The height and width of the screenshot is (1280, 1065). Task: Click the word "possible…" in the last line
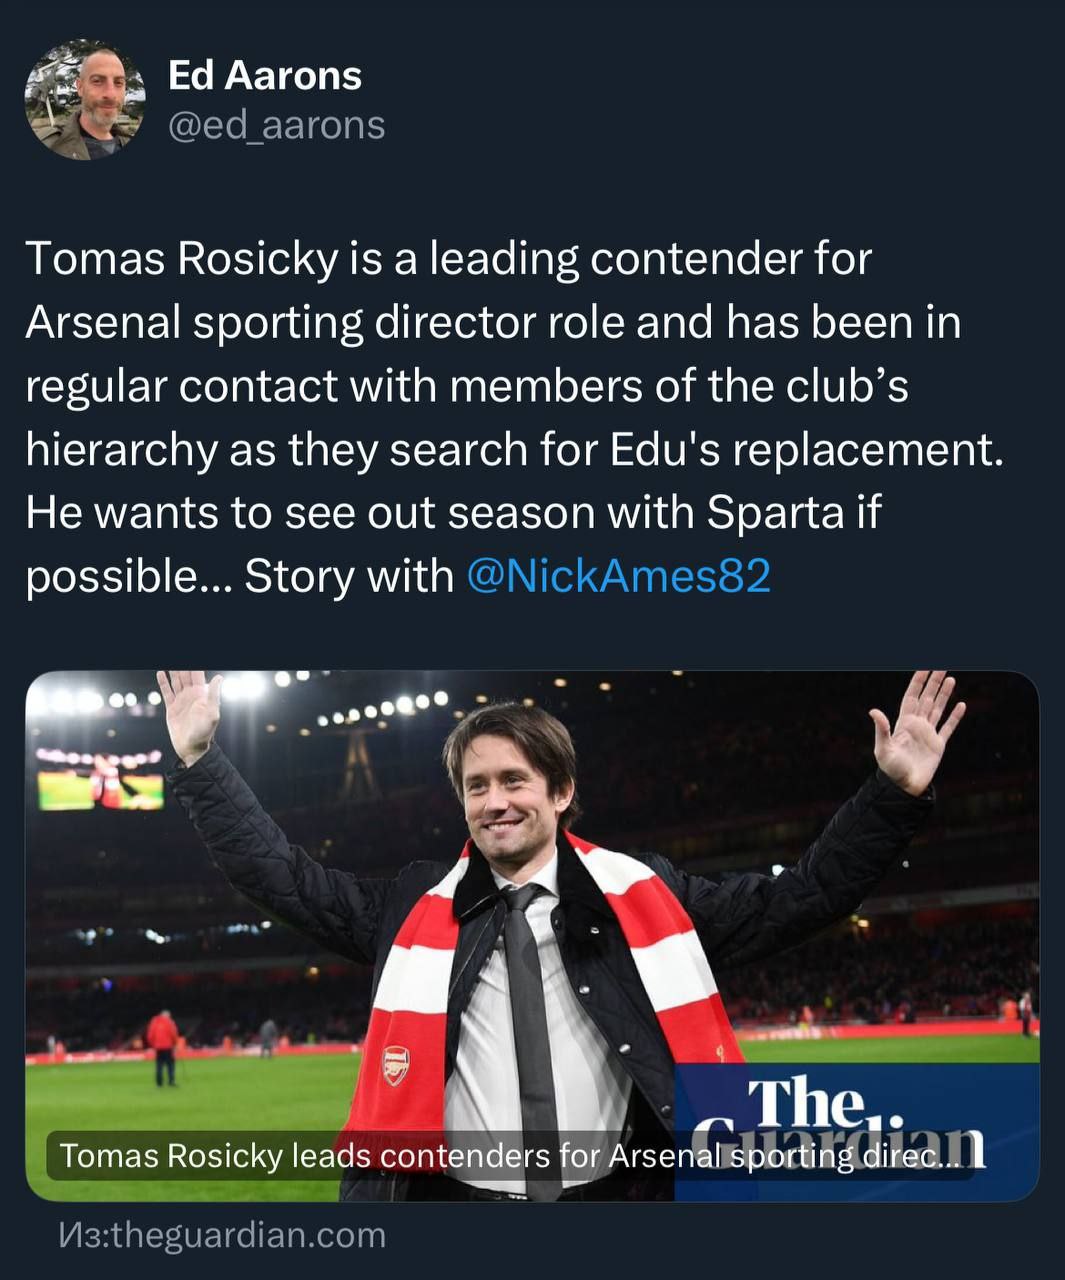tap(127, 576)
